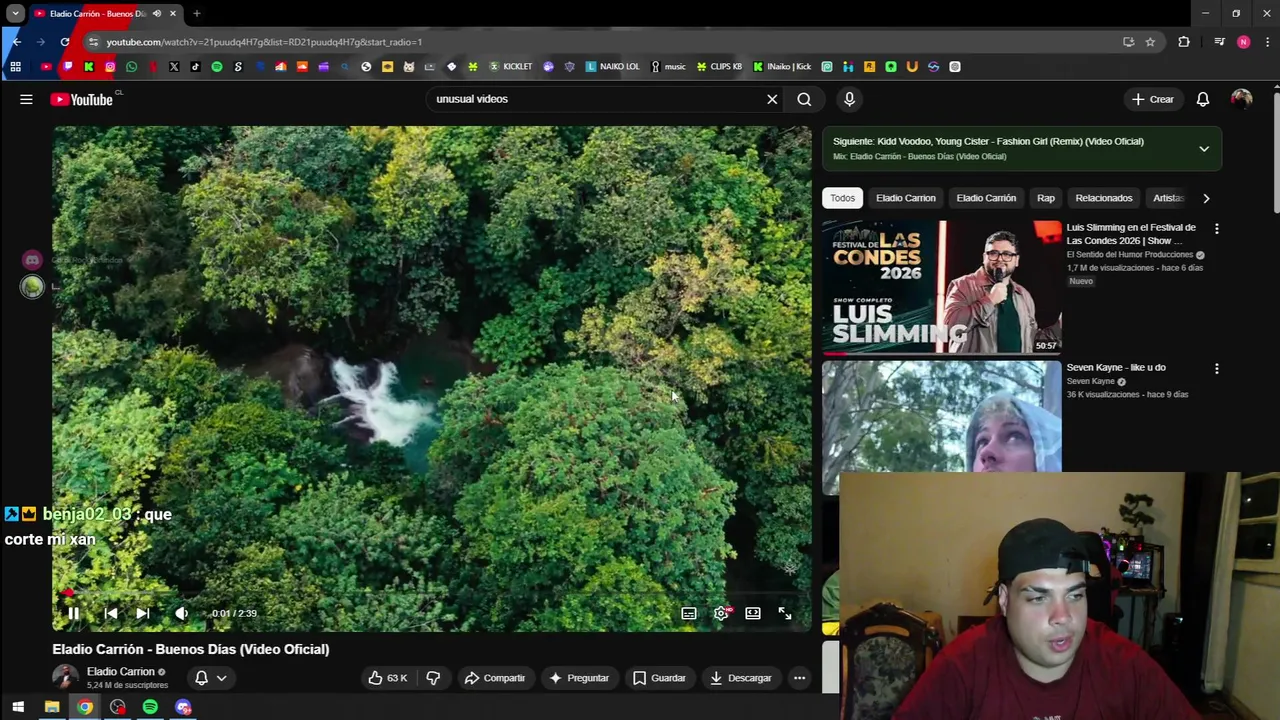Viewport: 1280px width, 720px height.
Task: Download video with Descargar button
Action: [x=741, y=678]
